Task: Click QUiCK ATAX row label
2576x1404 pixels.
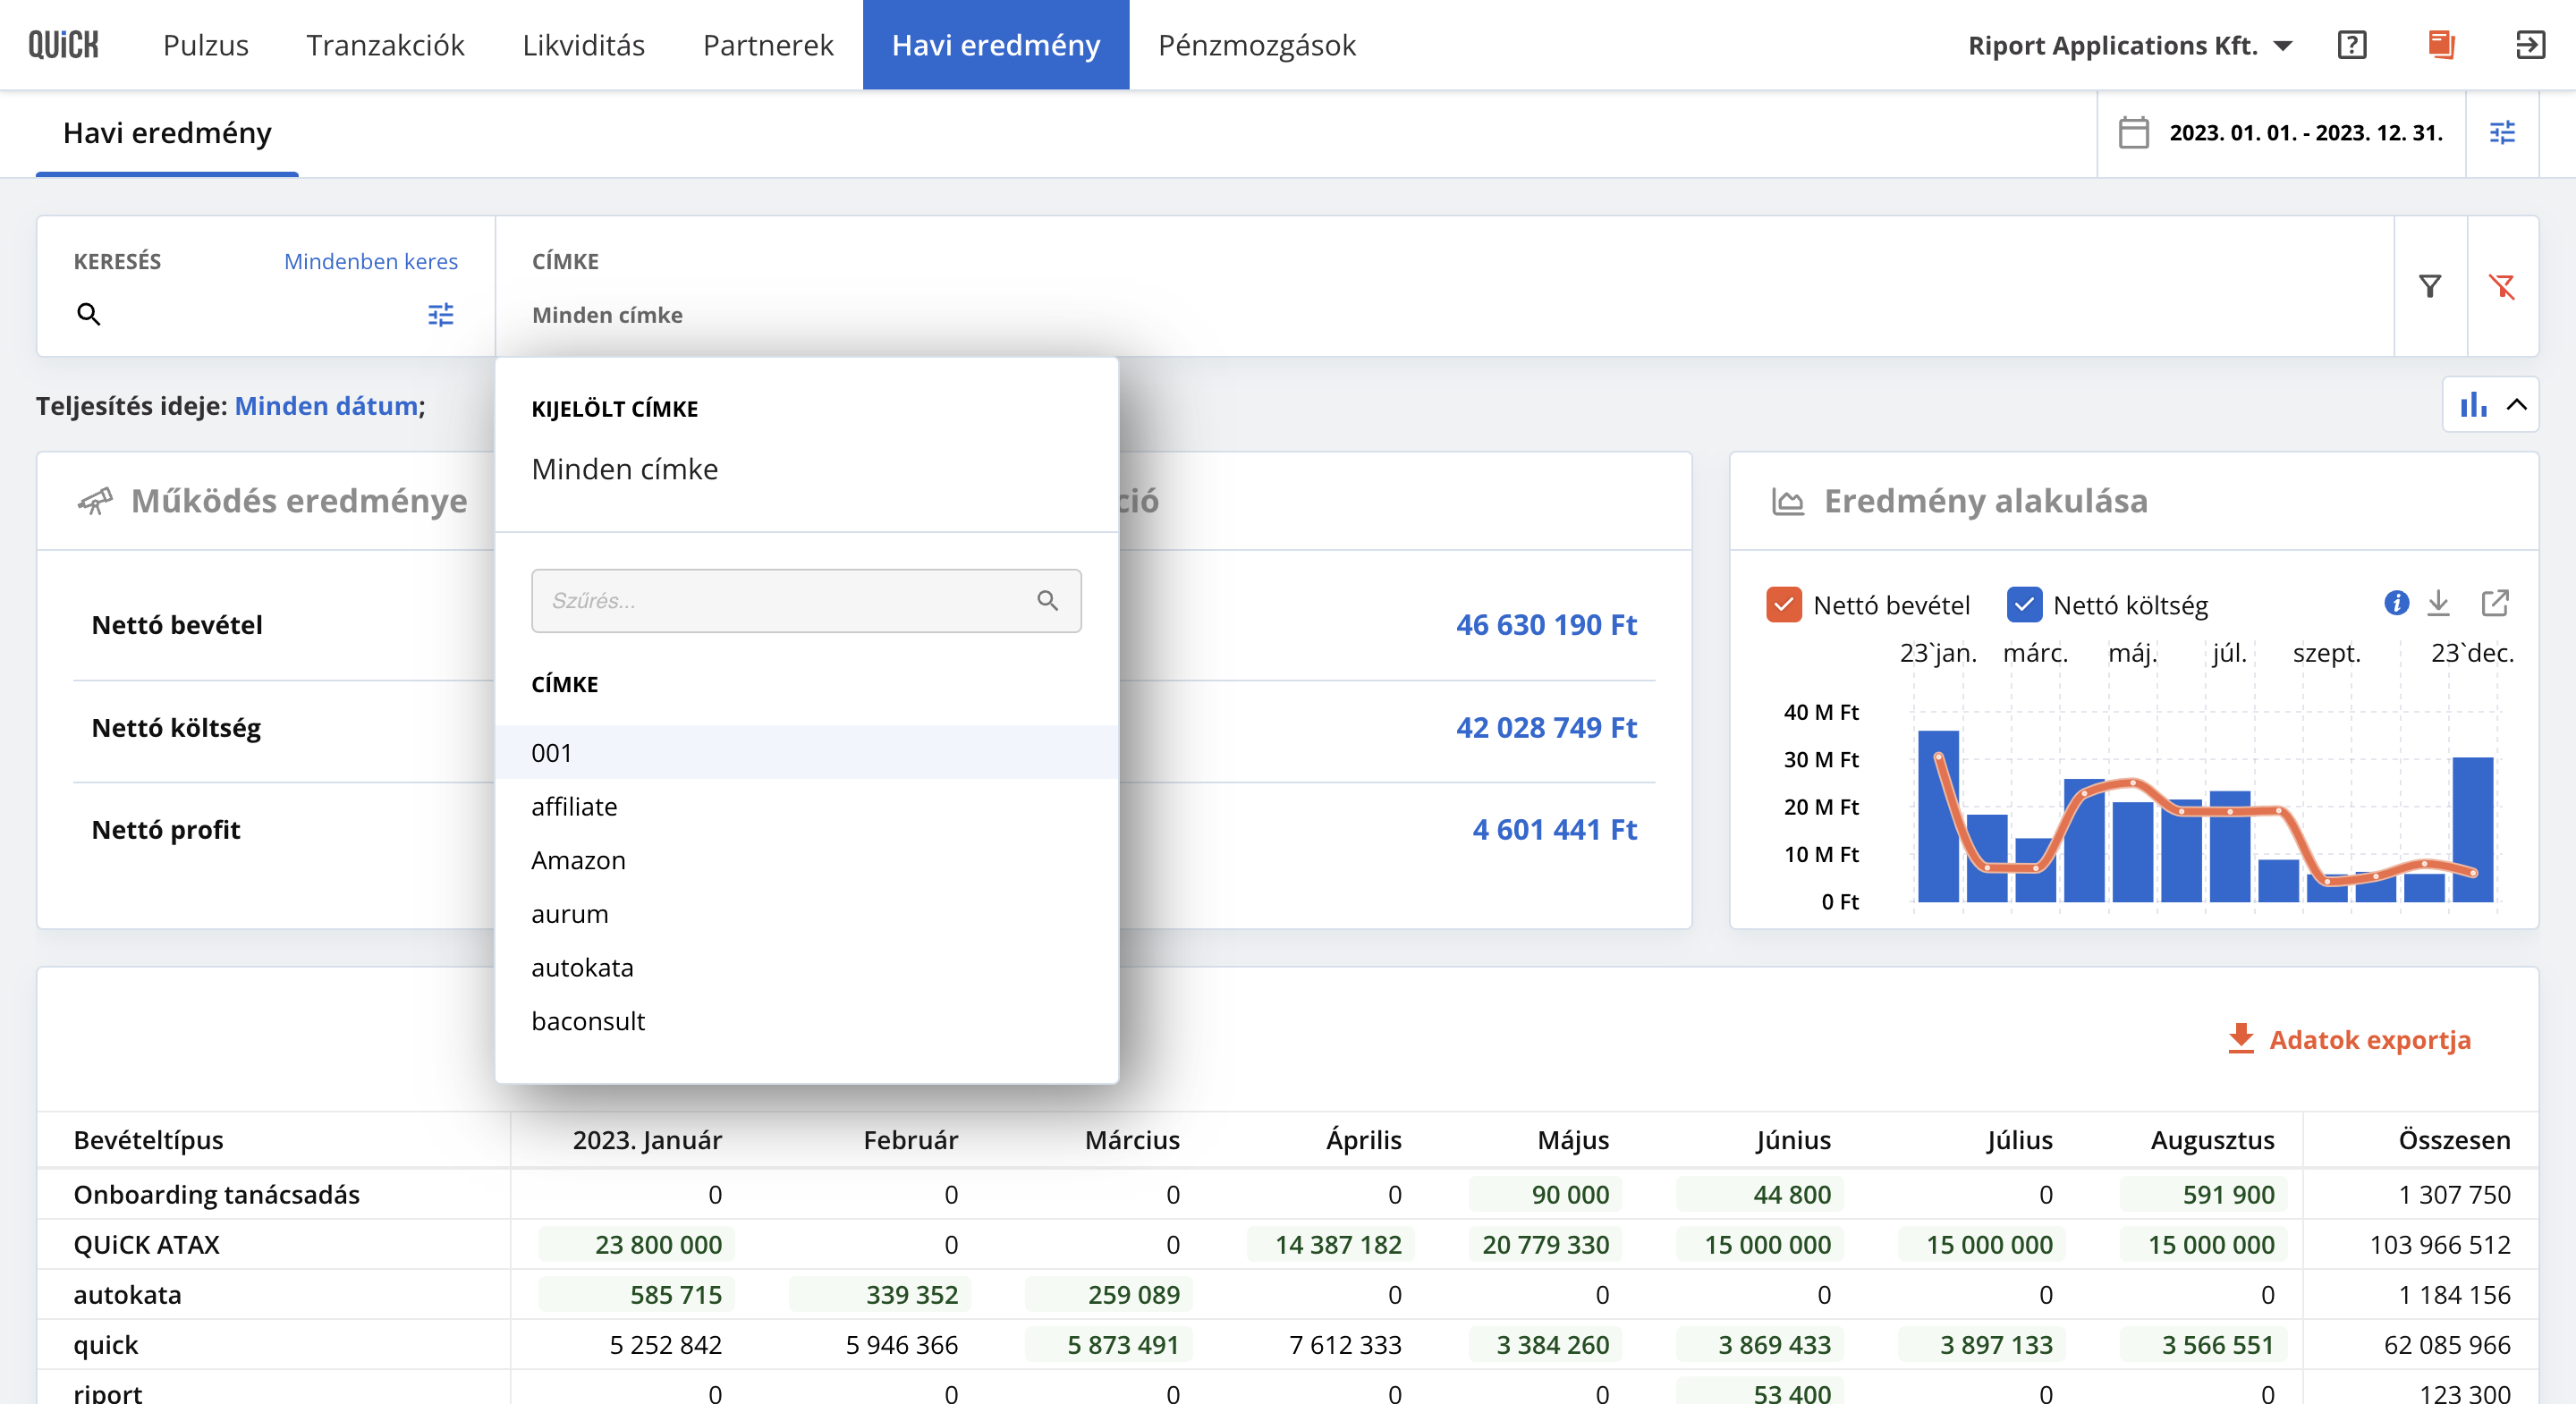Action: click(x=146, y=1245)
